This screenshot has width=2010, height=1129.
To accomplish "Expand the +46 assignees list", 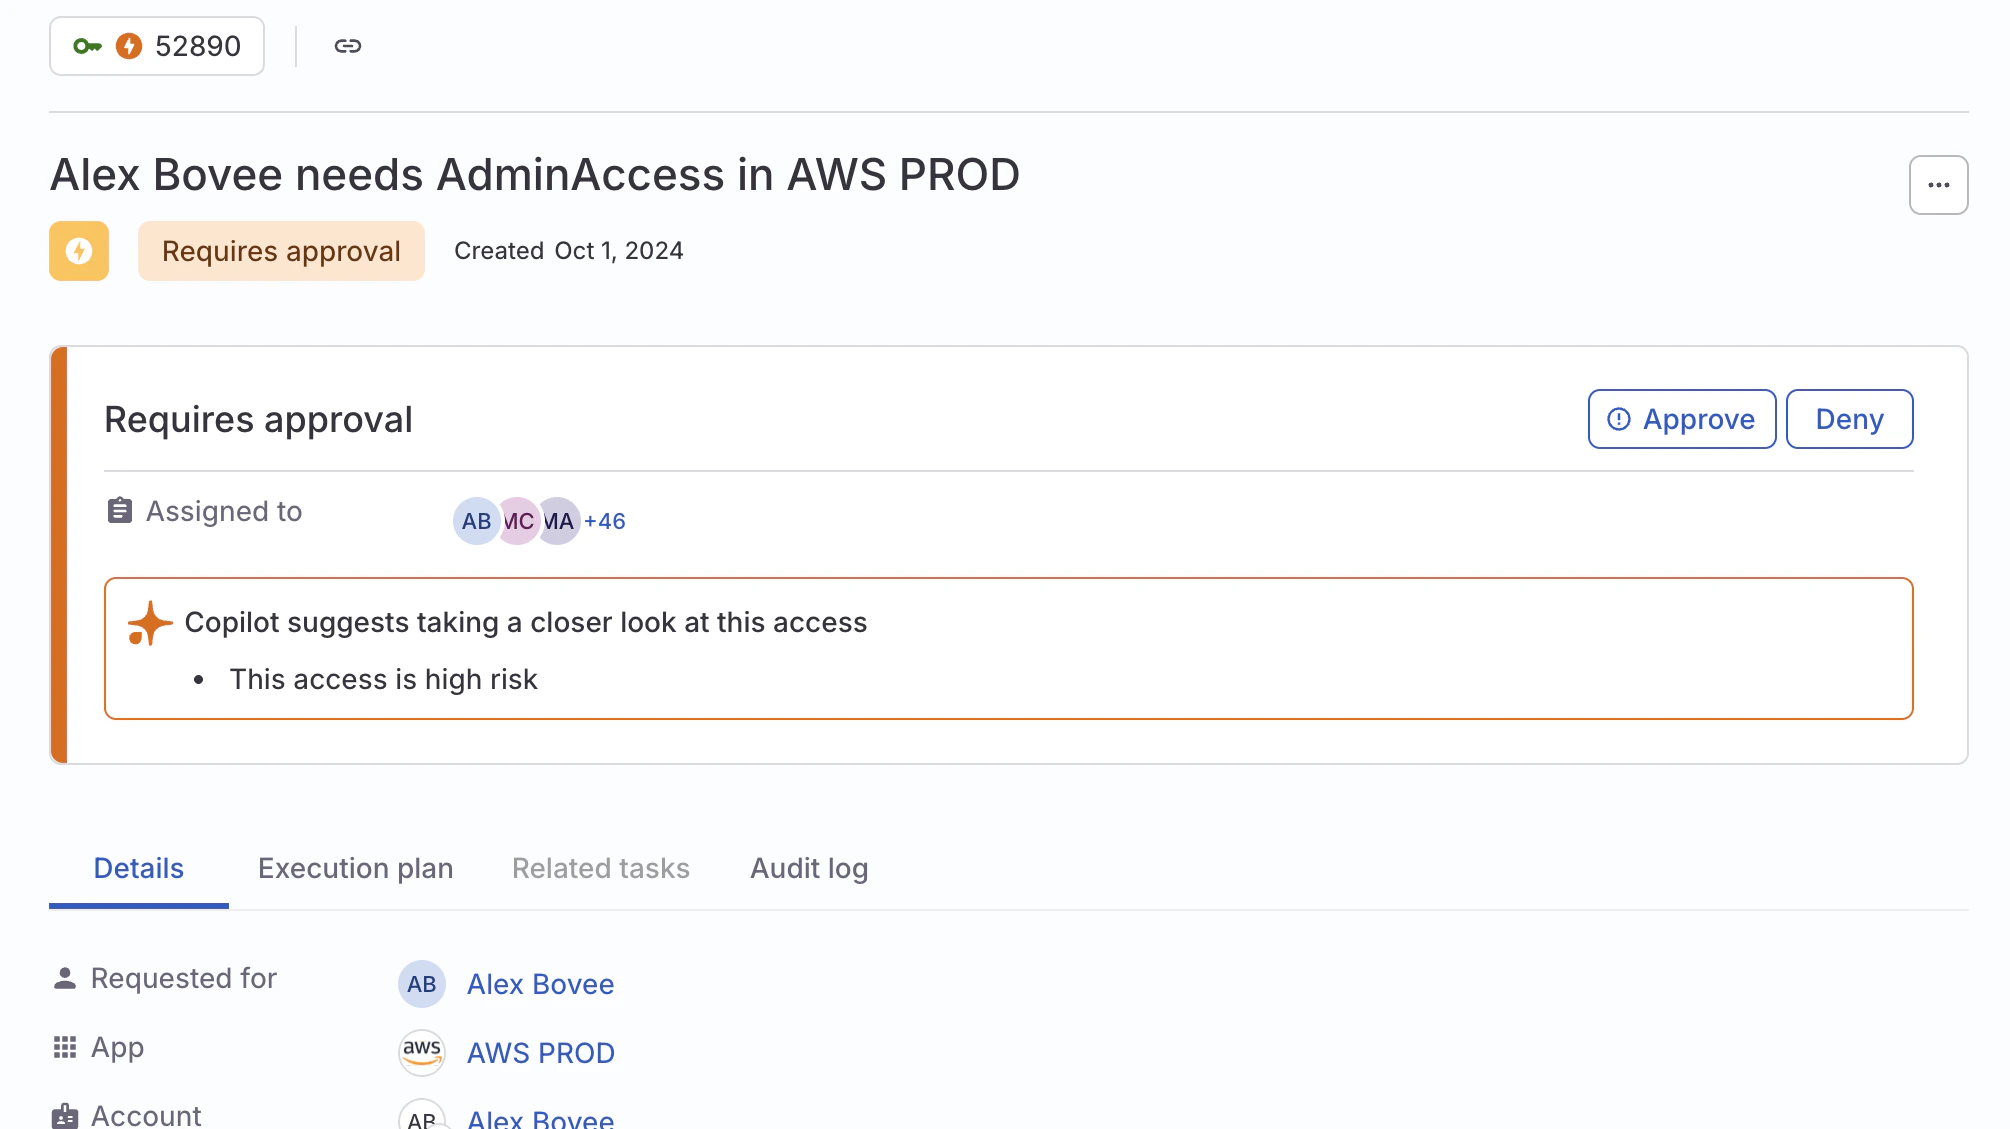I will tap(604, 520).
